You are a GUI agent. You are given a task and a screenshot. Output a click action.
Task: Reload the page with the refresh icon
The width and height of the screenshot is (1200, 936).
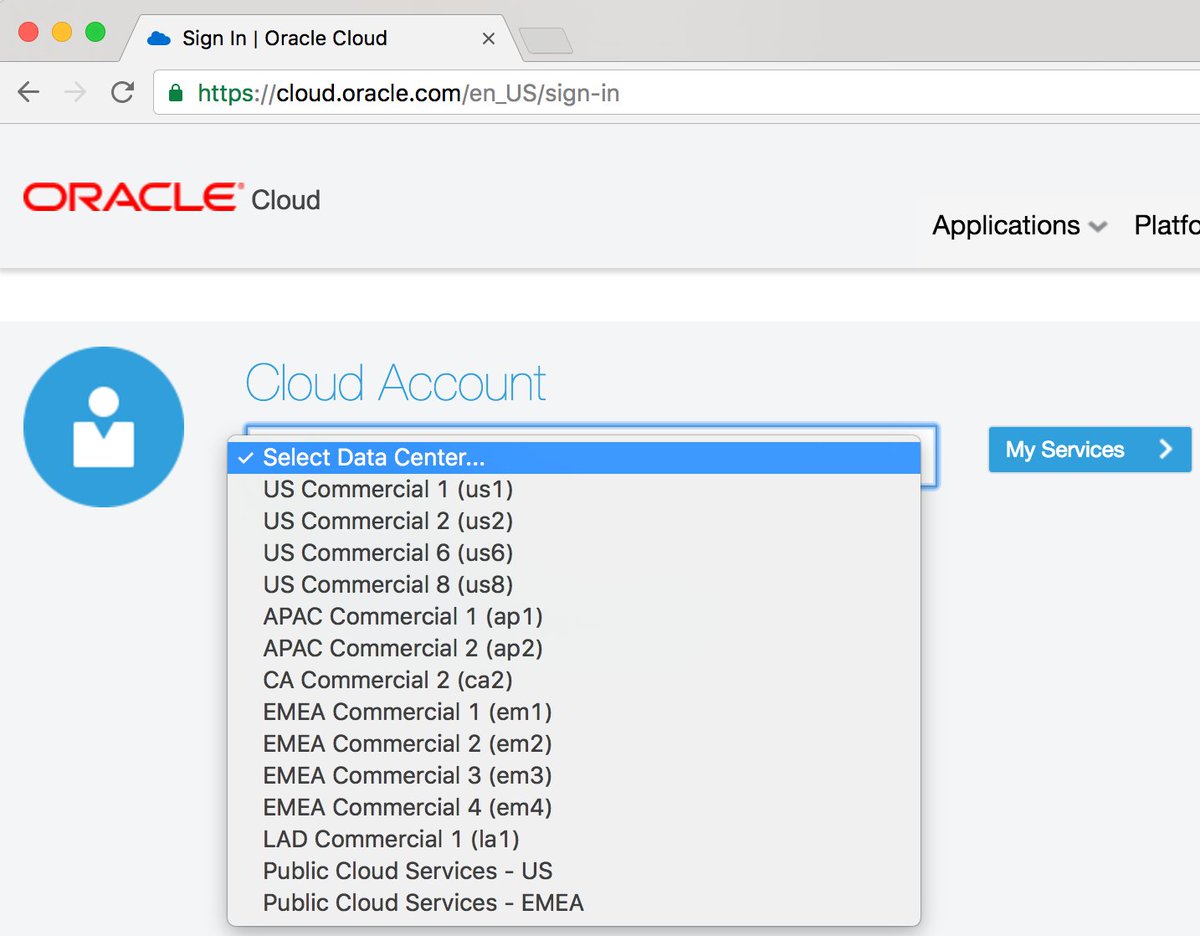click(x=122, y=93)
